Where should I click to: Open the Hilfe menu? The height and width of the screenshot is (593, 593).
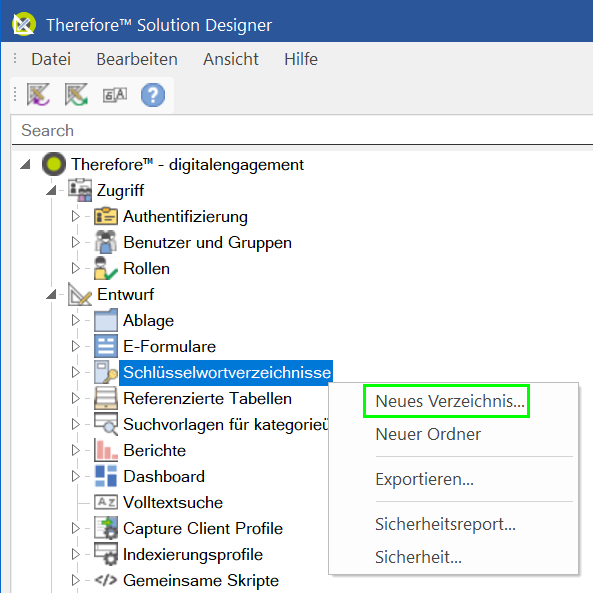[301, 59]
